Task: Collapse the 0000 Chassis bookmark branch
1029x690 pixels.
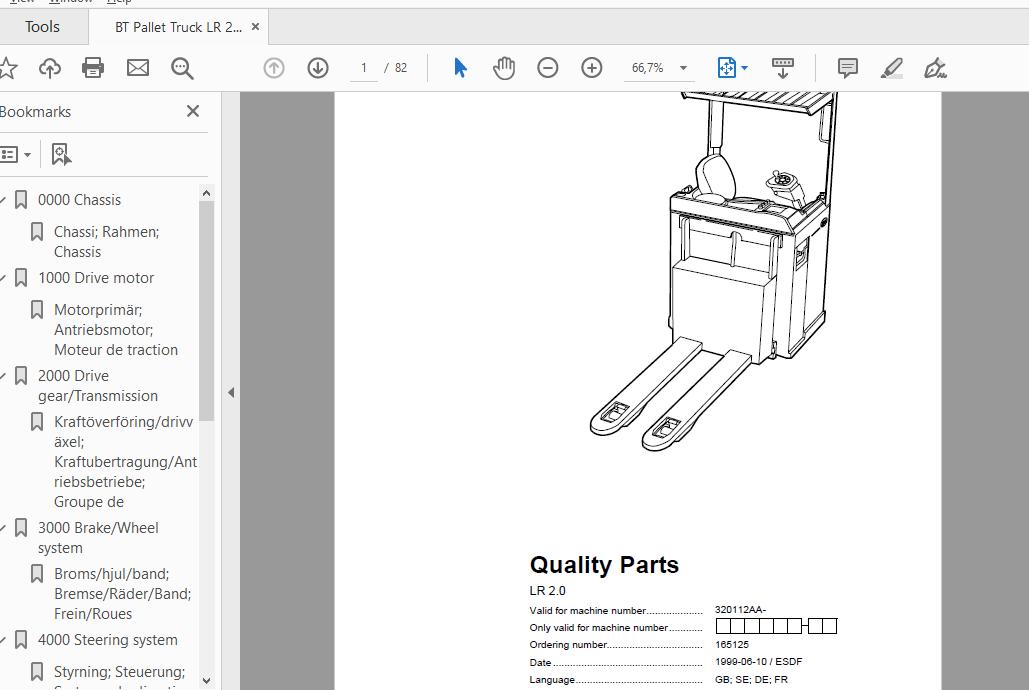Action: (3, 200)
